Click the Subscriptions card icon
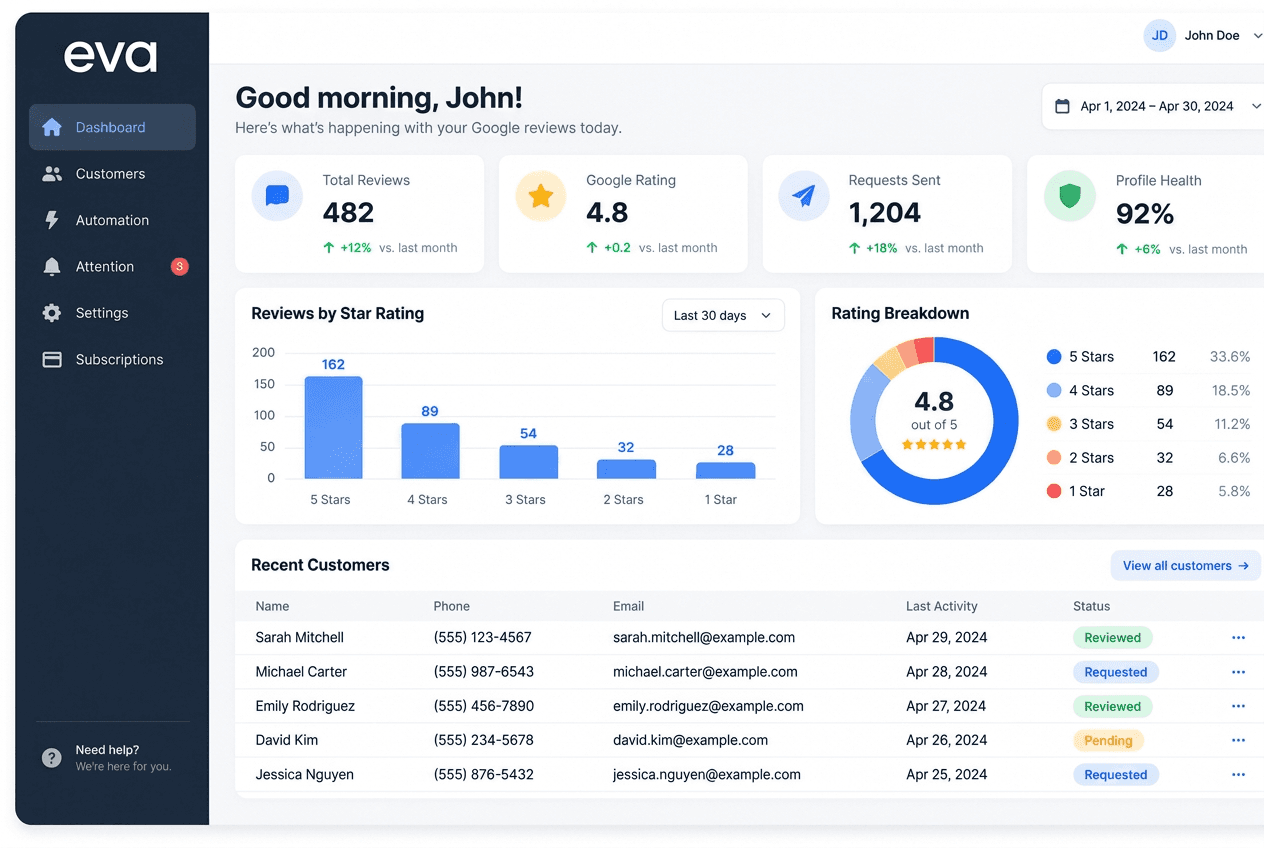1264x848 pixels. coord(52,359)
